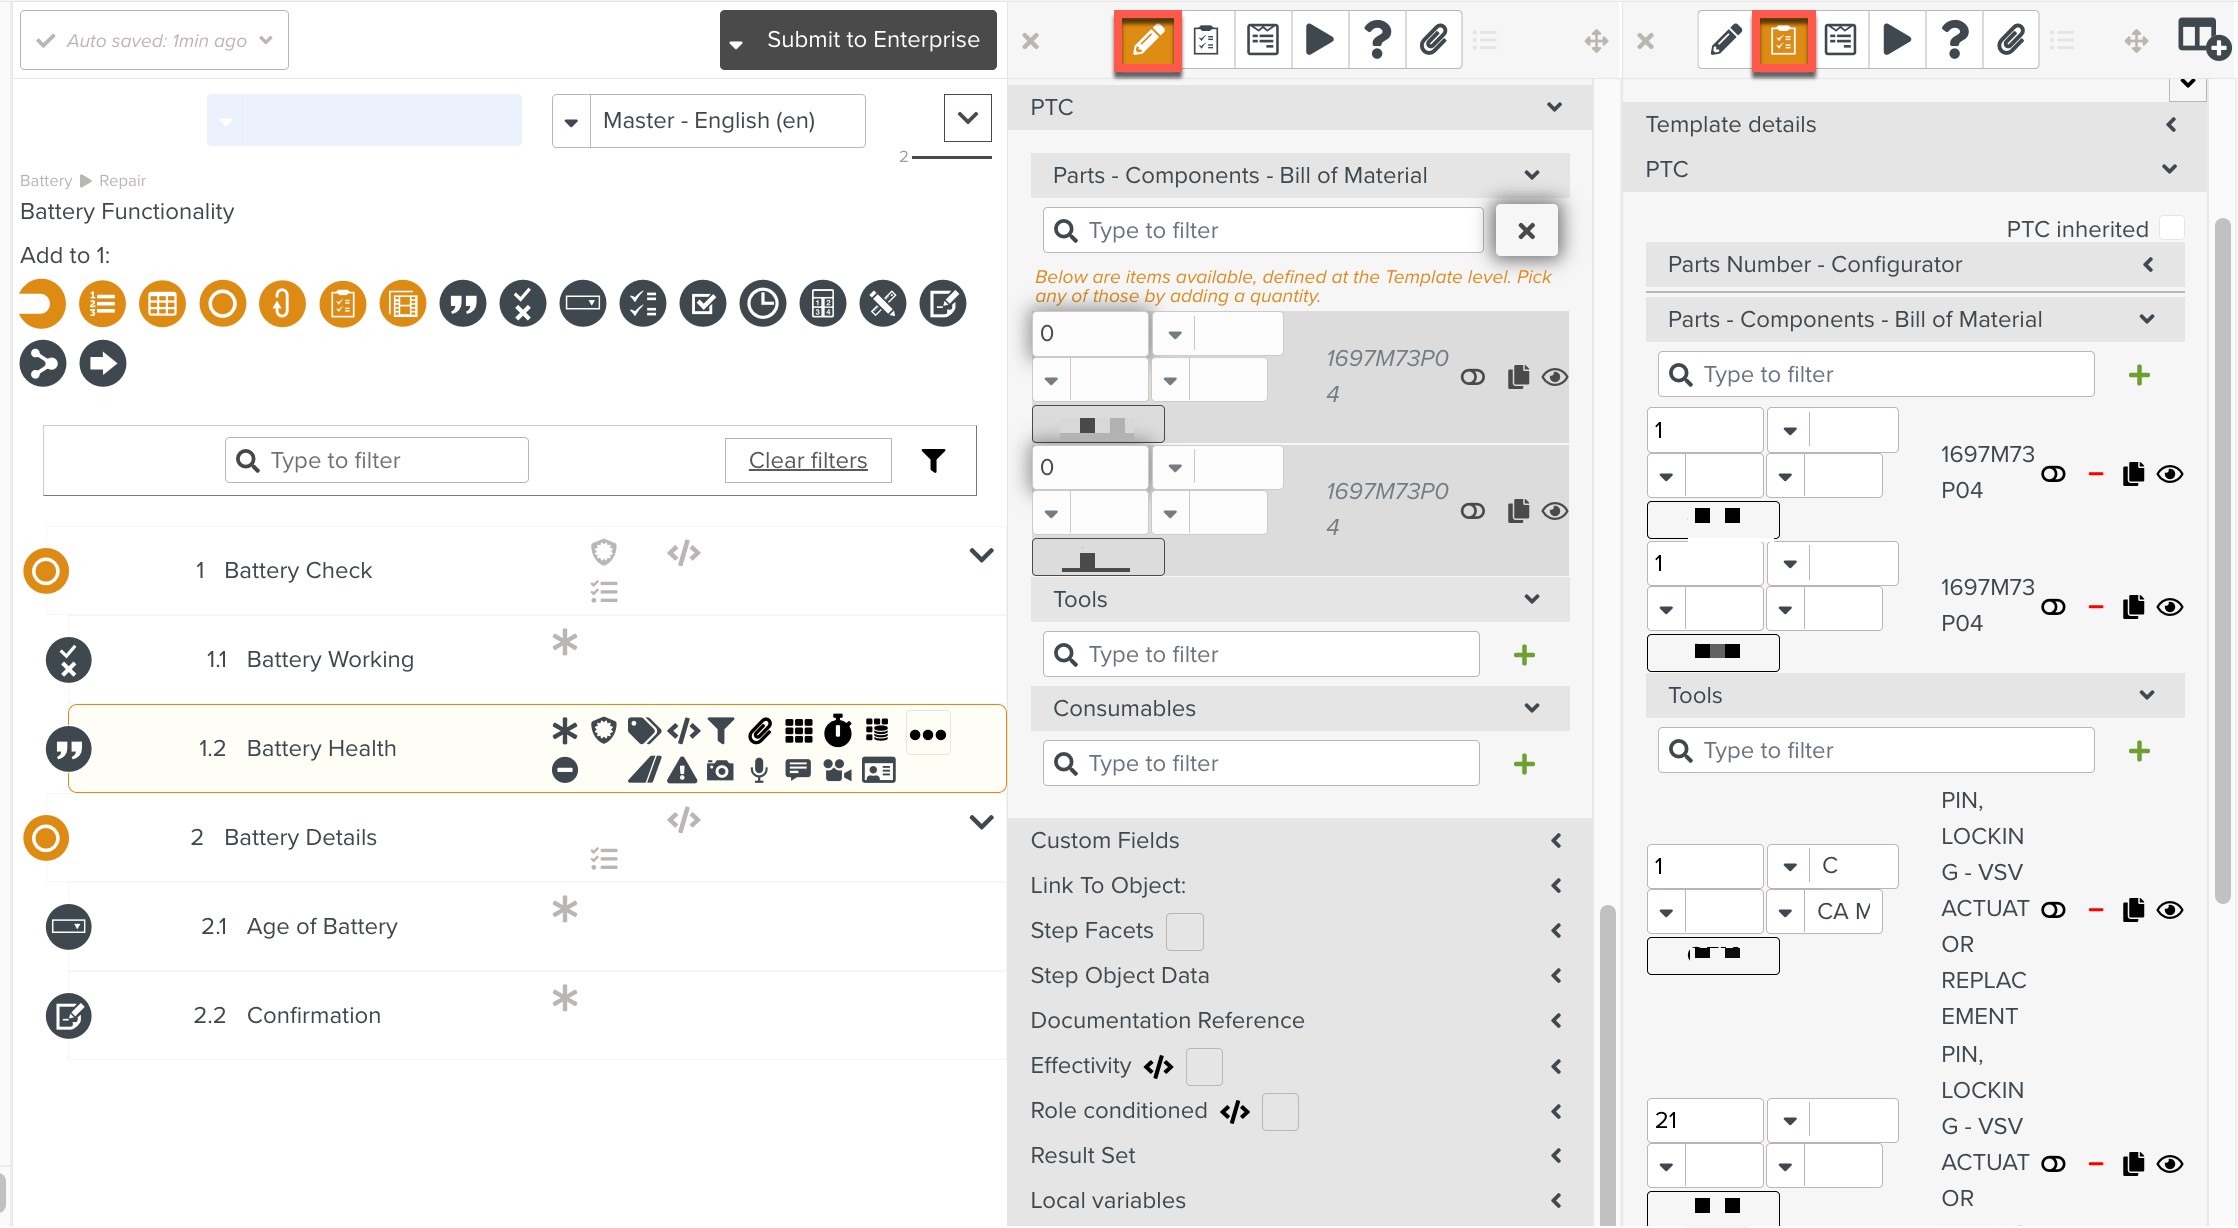
Task: Click the clock timer icon in the Add-to row
Action: [763, 303]
